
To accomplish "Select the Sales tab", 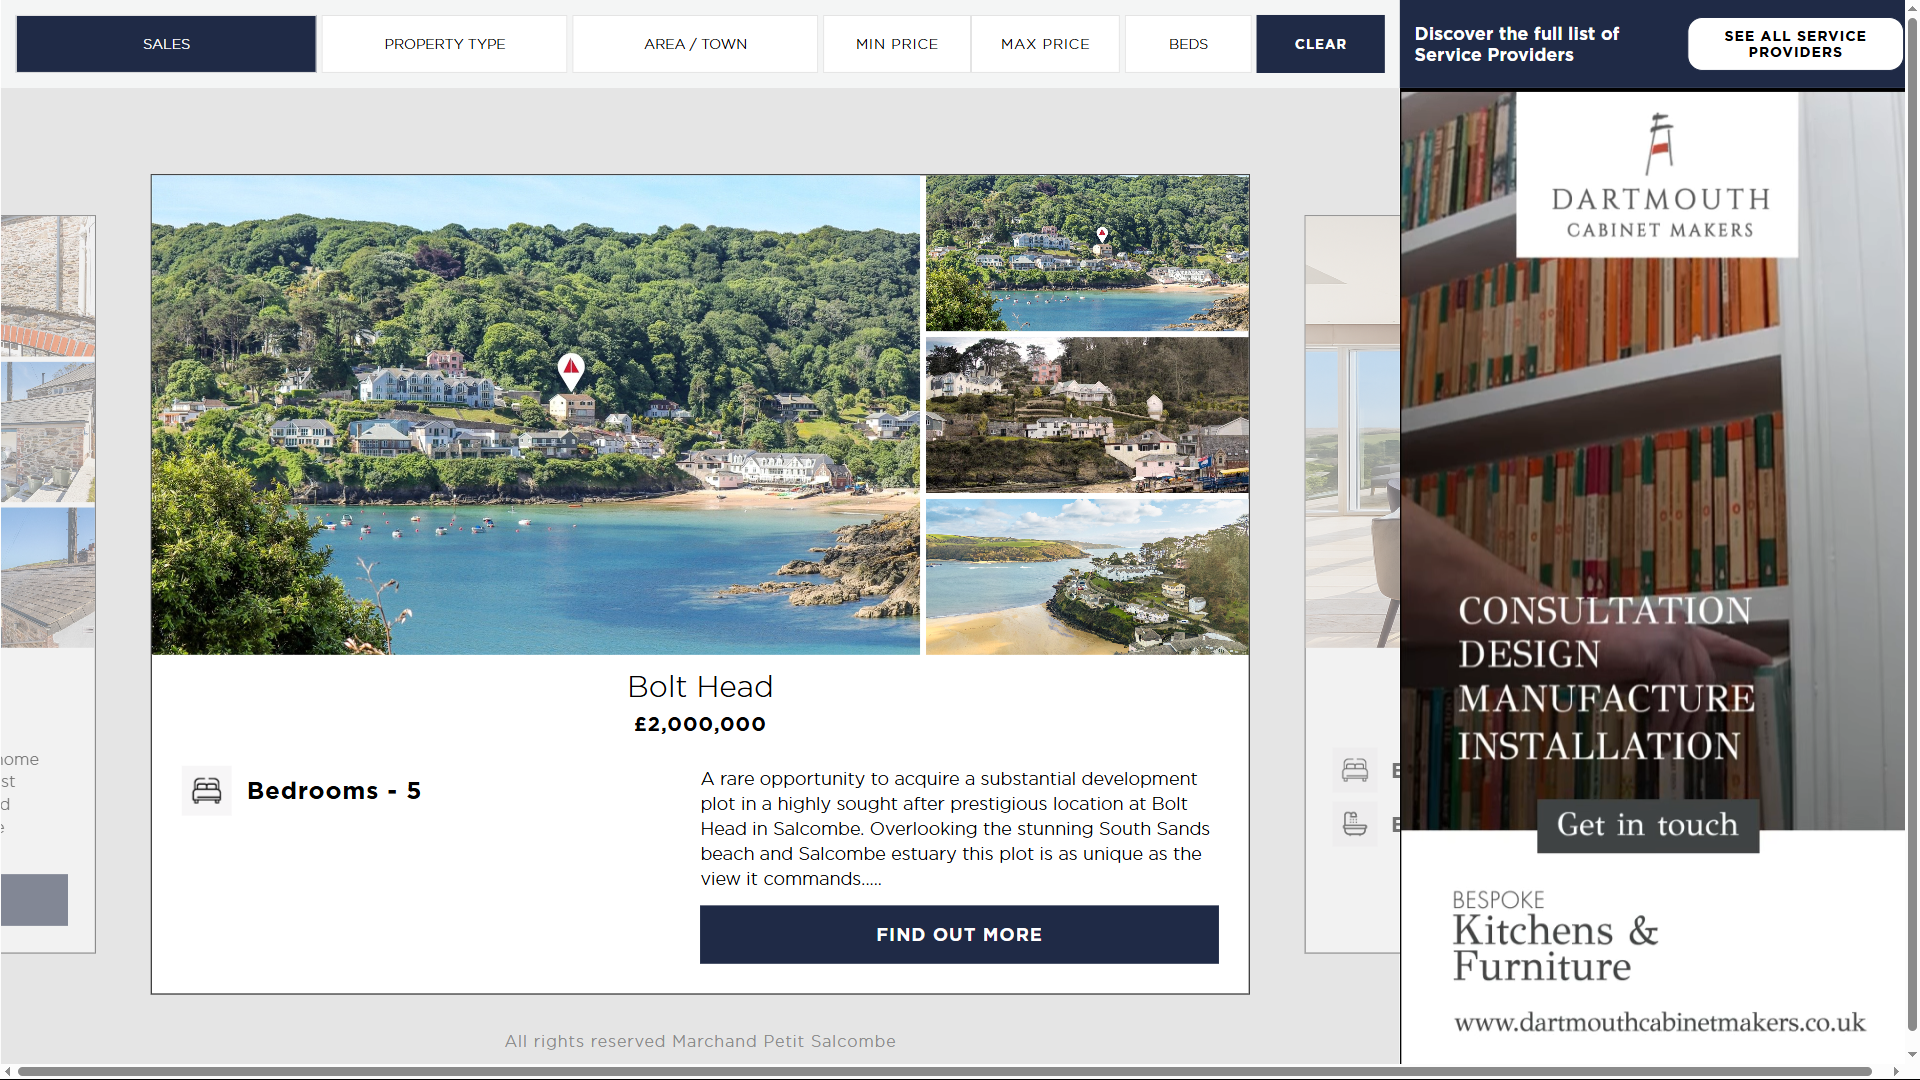I will (x=166, y=44).
